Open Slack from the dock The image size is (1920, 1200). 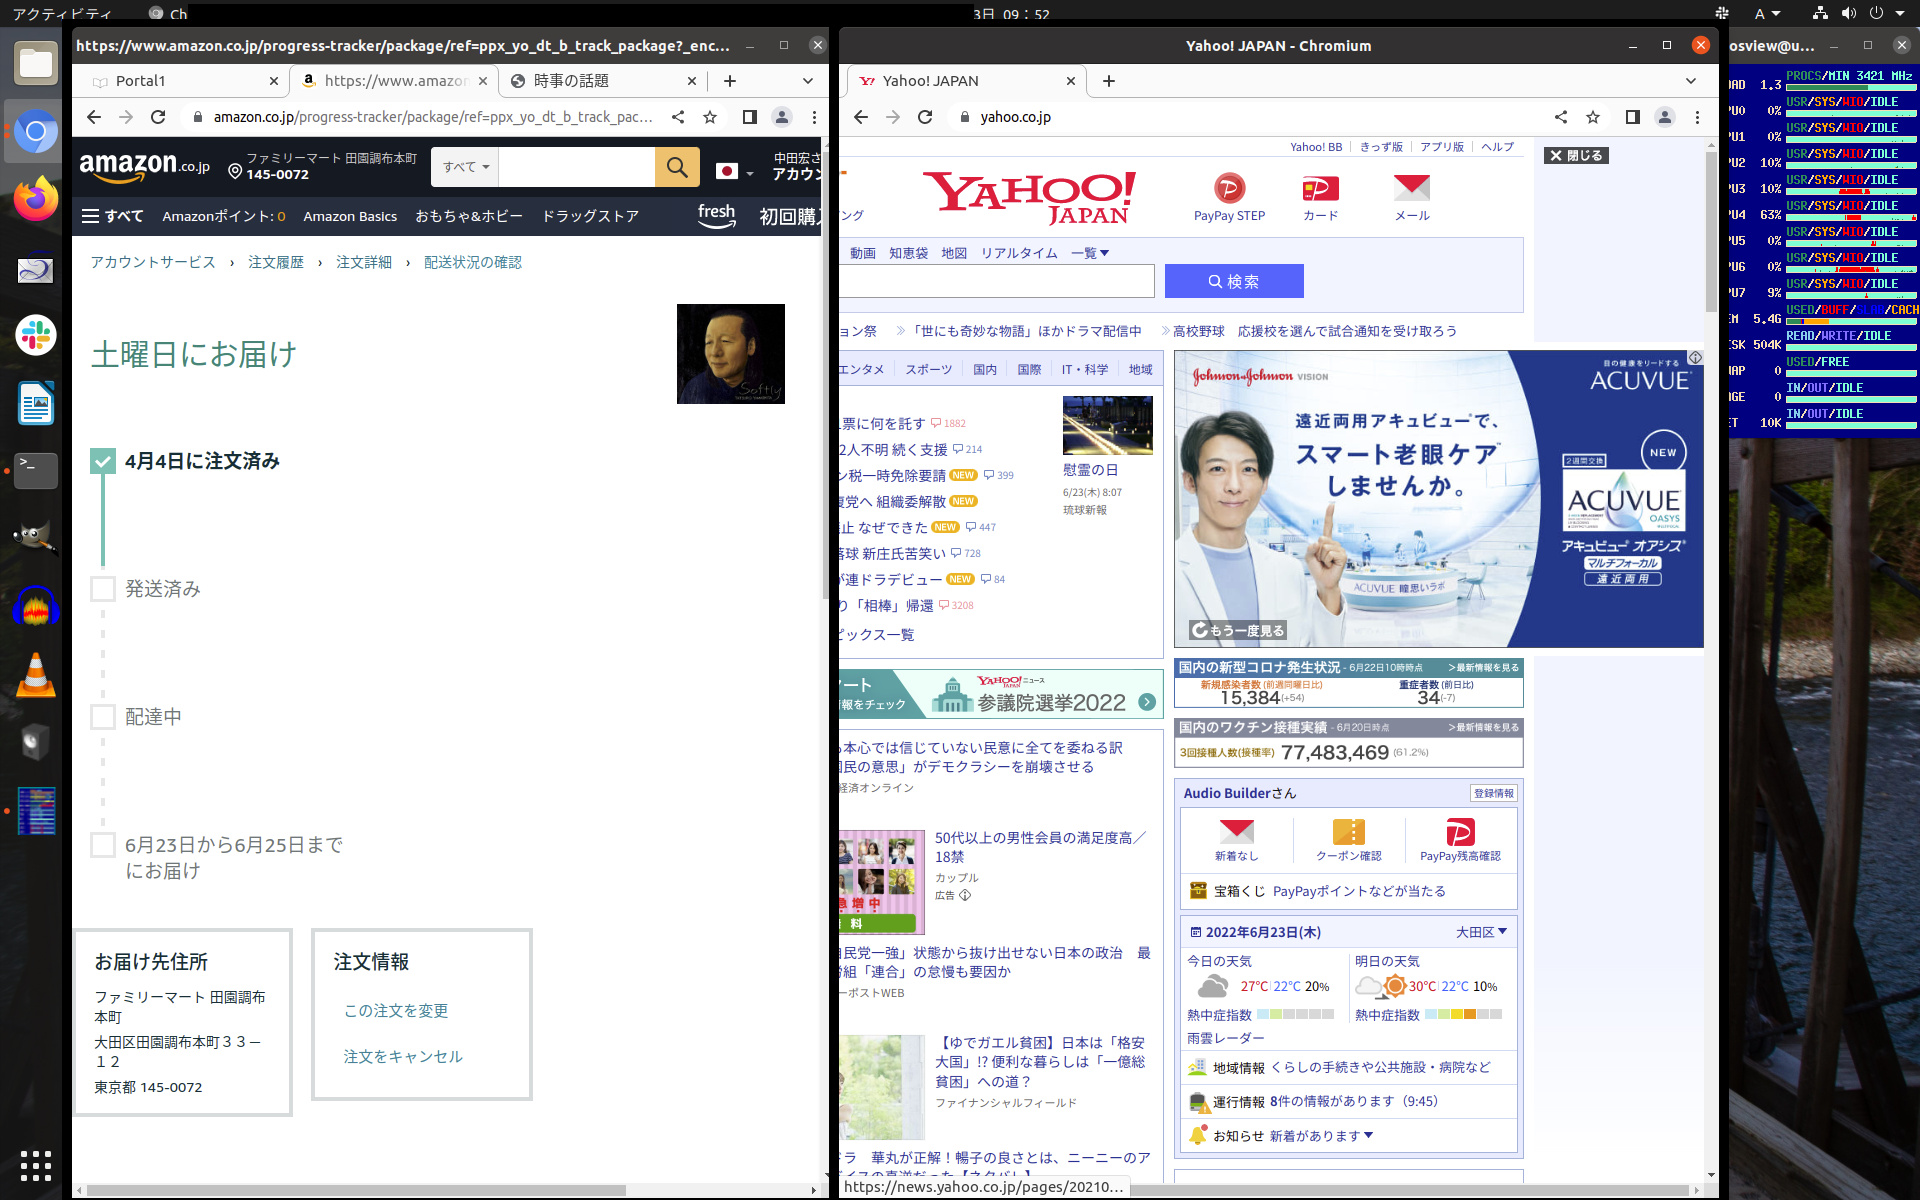[x=36, y=335]
